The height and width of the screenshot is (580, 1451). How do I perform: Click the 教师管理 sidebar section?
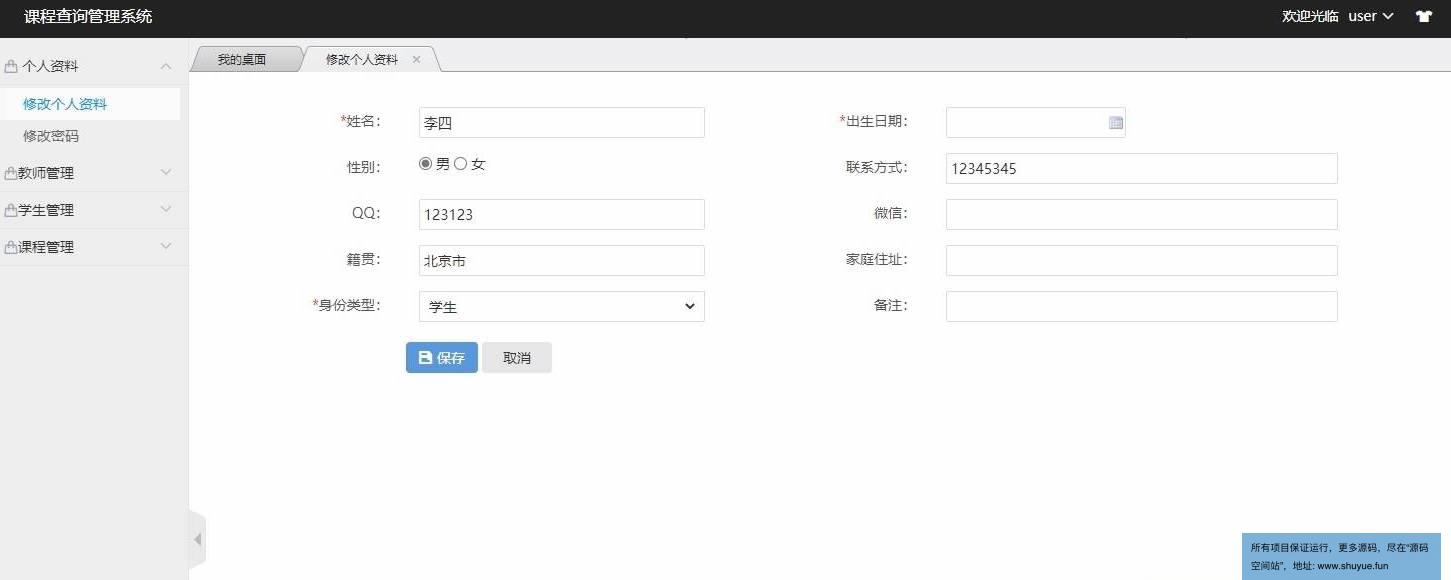point(94,173)
